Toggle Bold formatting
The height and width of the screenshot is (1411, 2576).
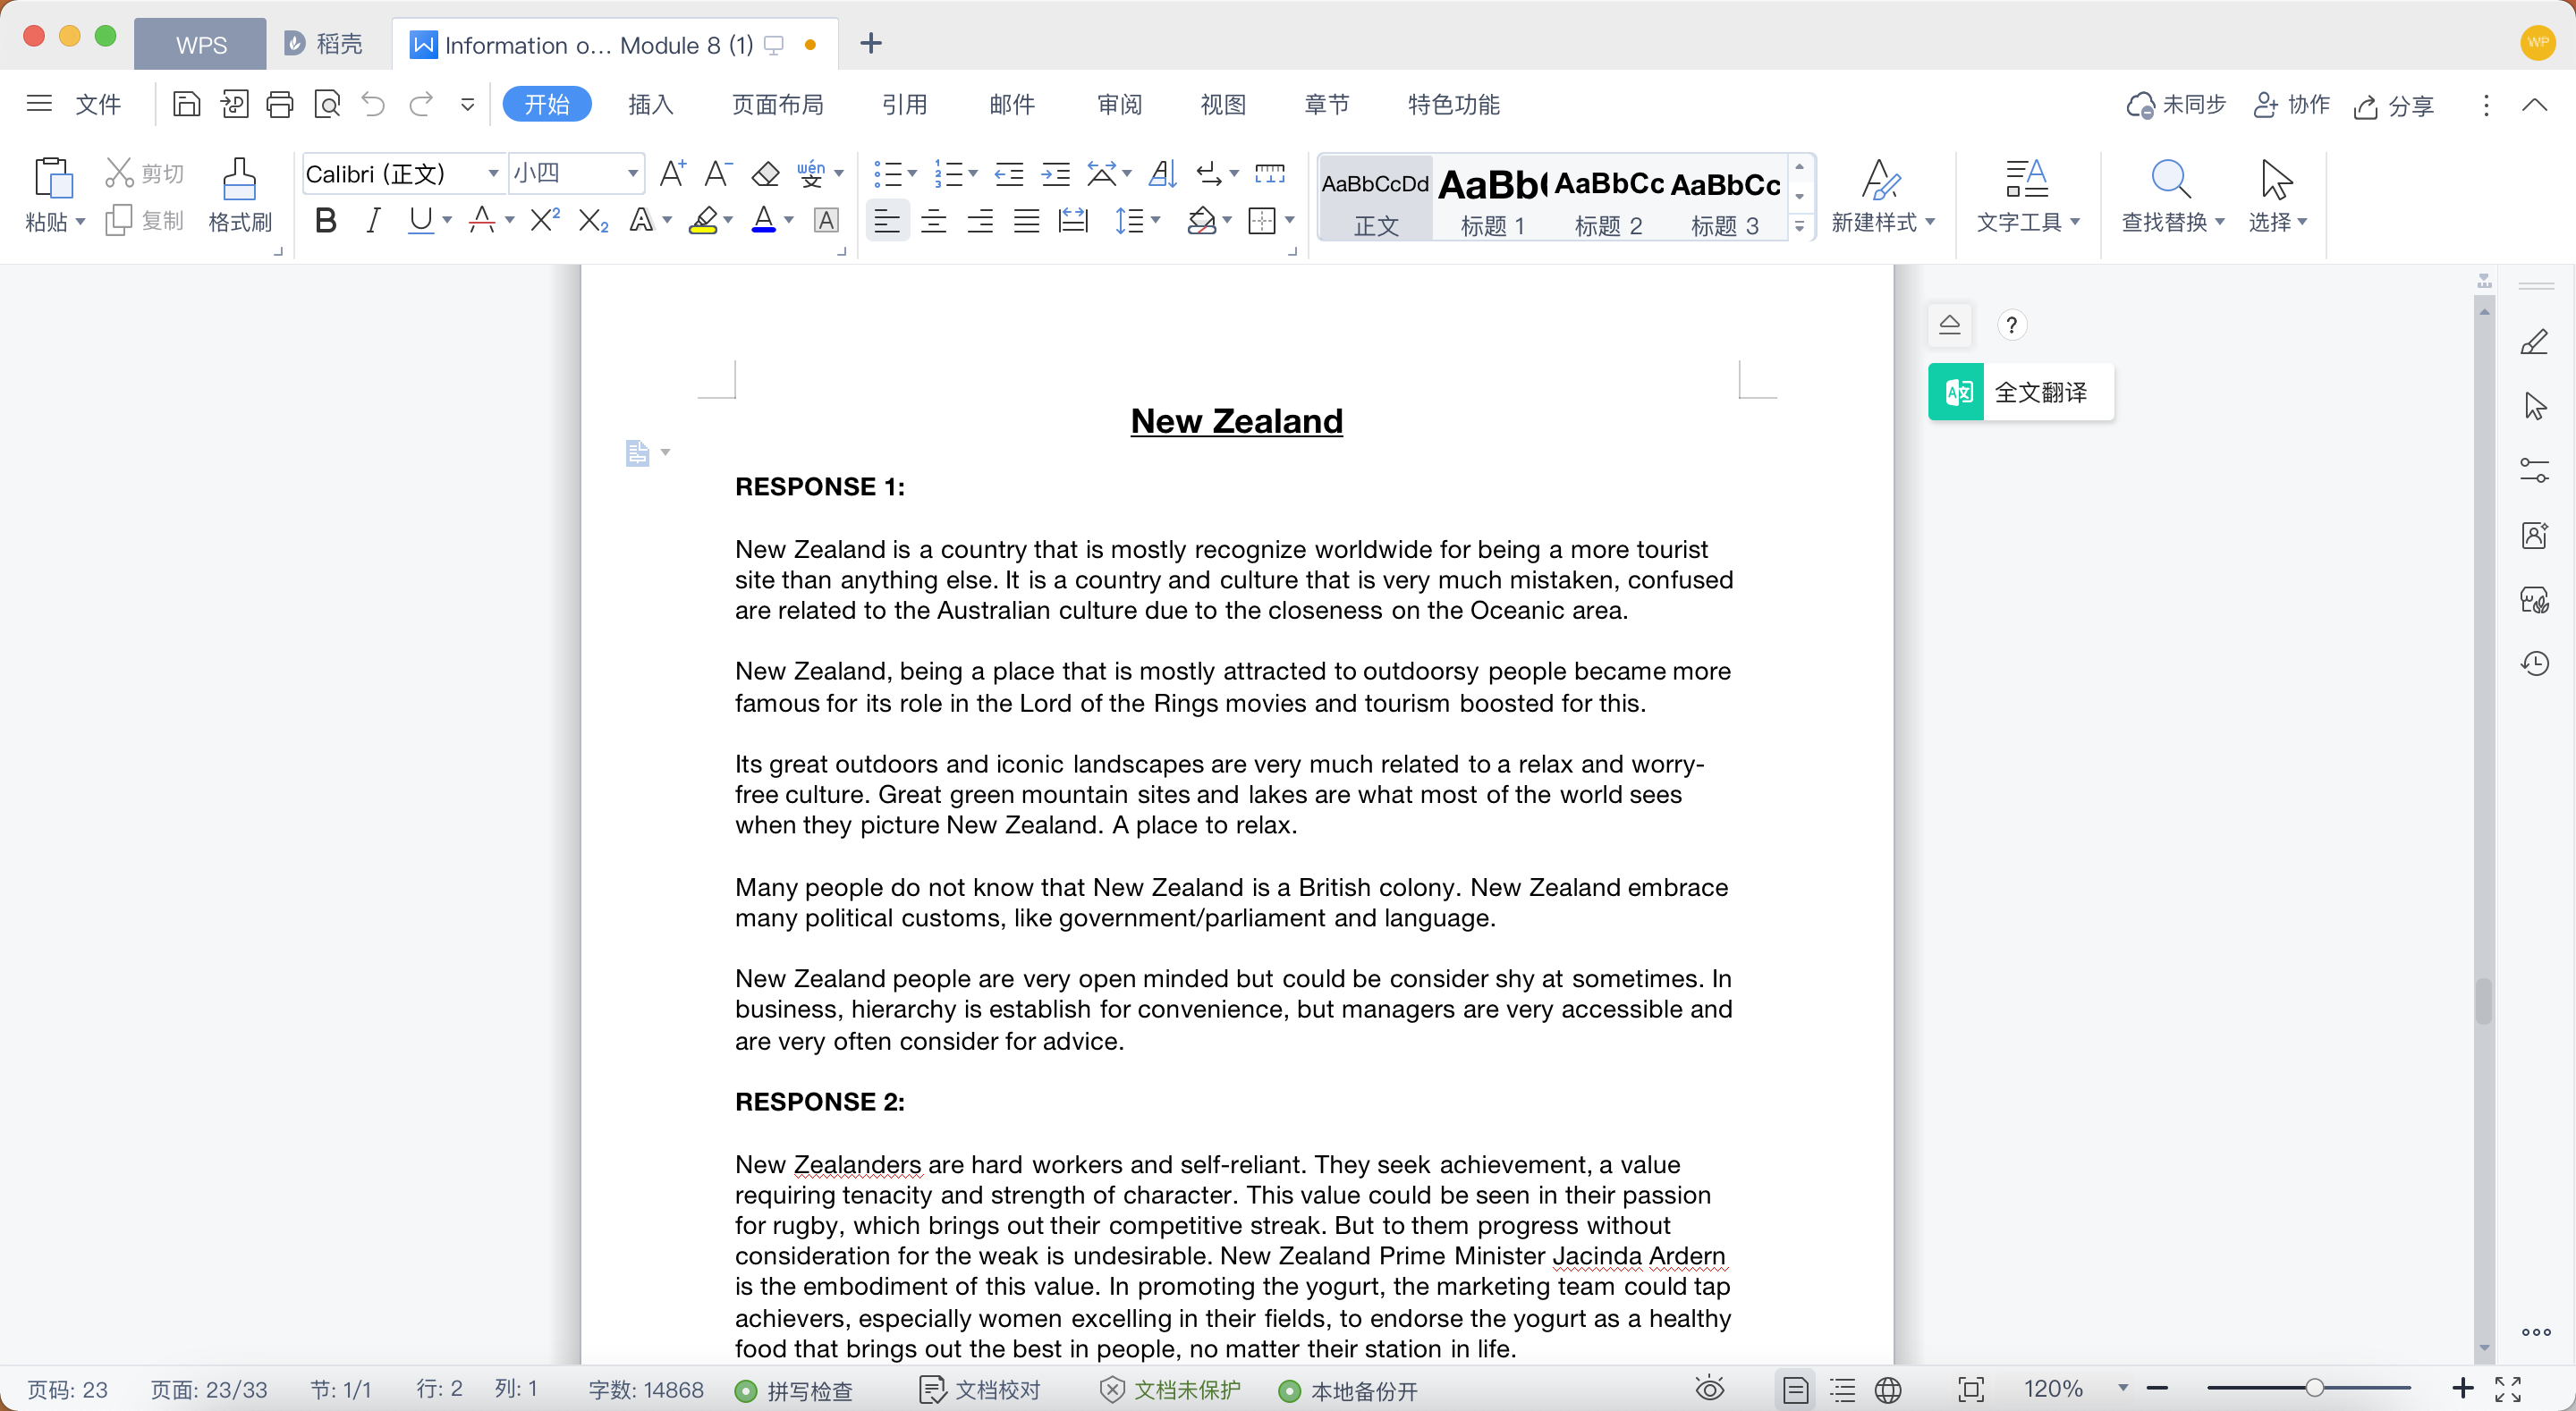click(x=325, y=220)
